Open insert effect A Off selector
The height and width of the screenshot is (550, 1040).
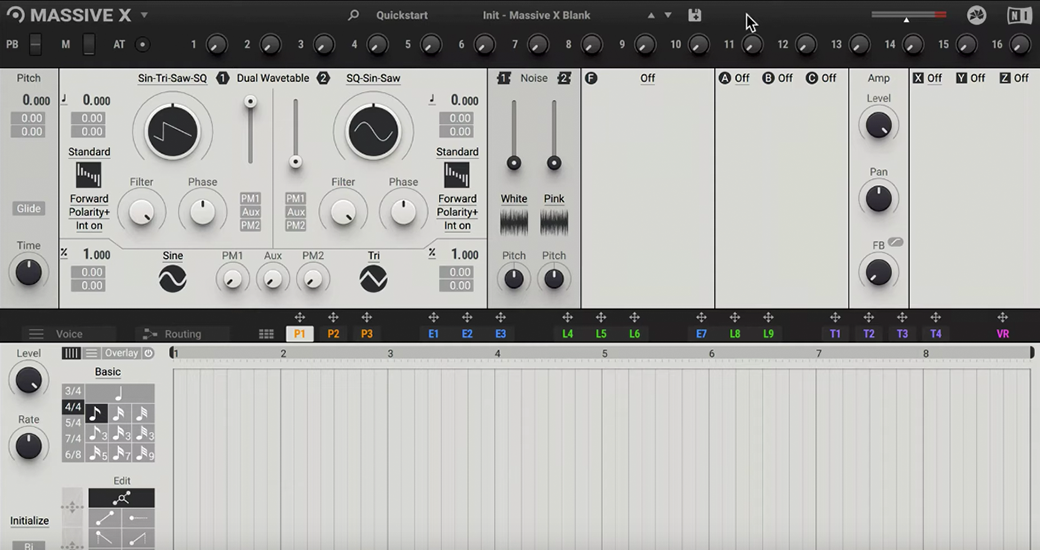742,78
